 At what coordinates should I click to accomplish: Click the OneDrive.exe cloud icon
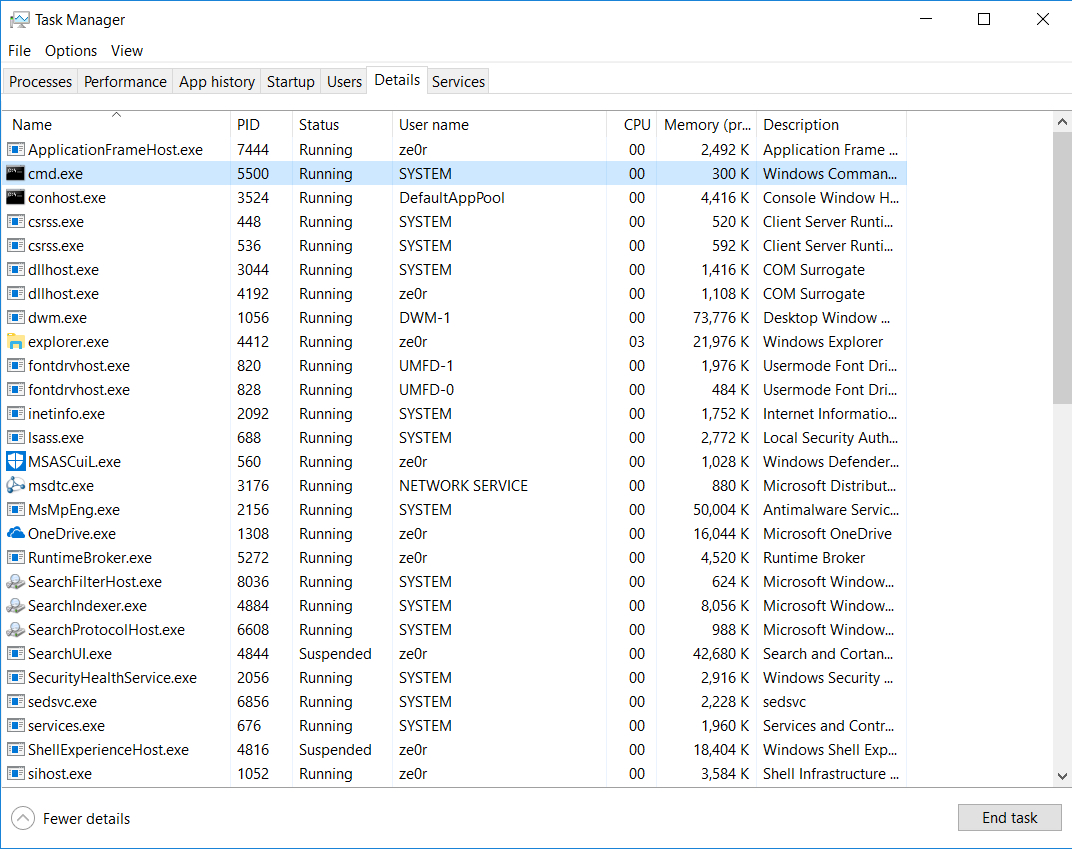16,533
